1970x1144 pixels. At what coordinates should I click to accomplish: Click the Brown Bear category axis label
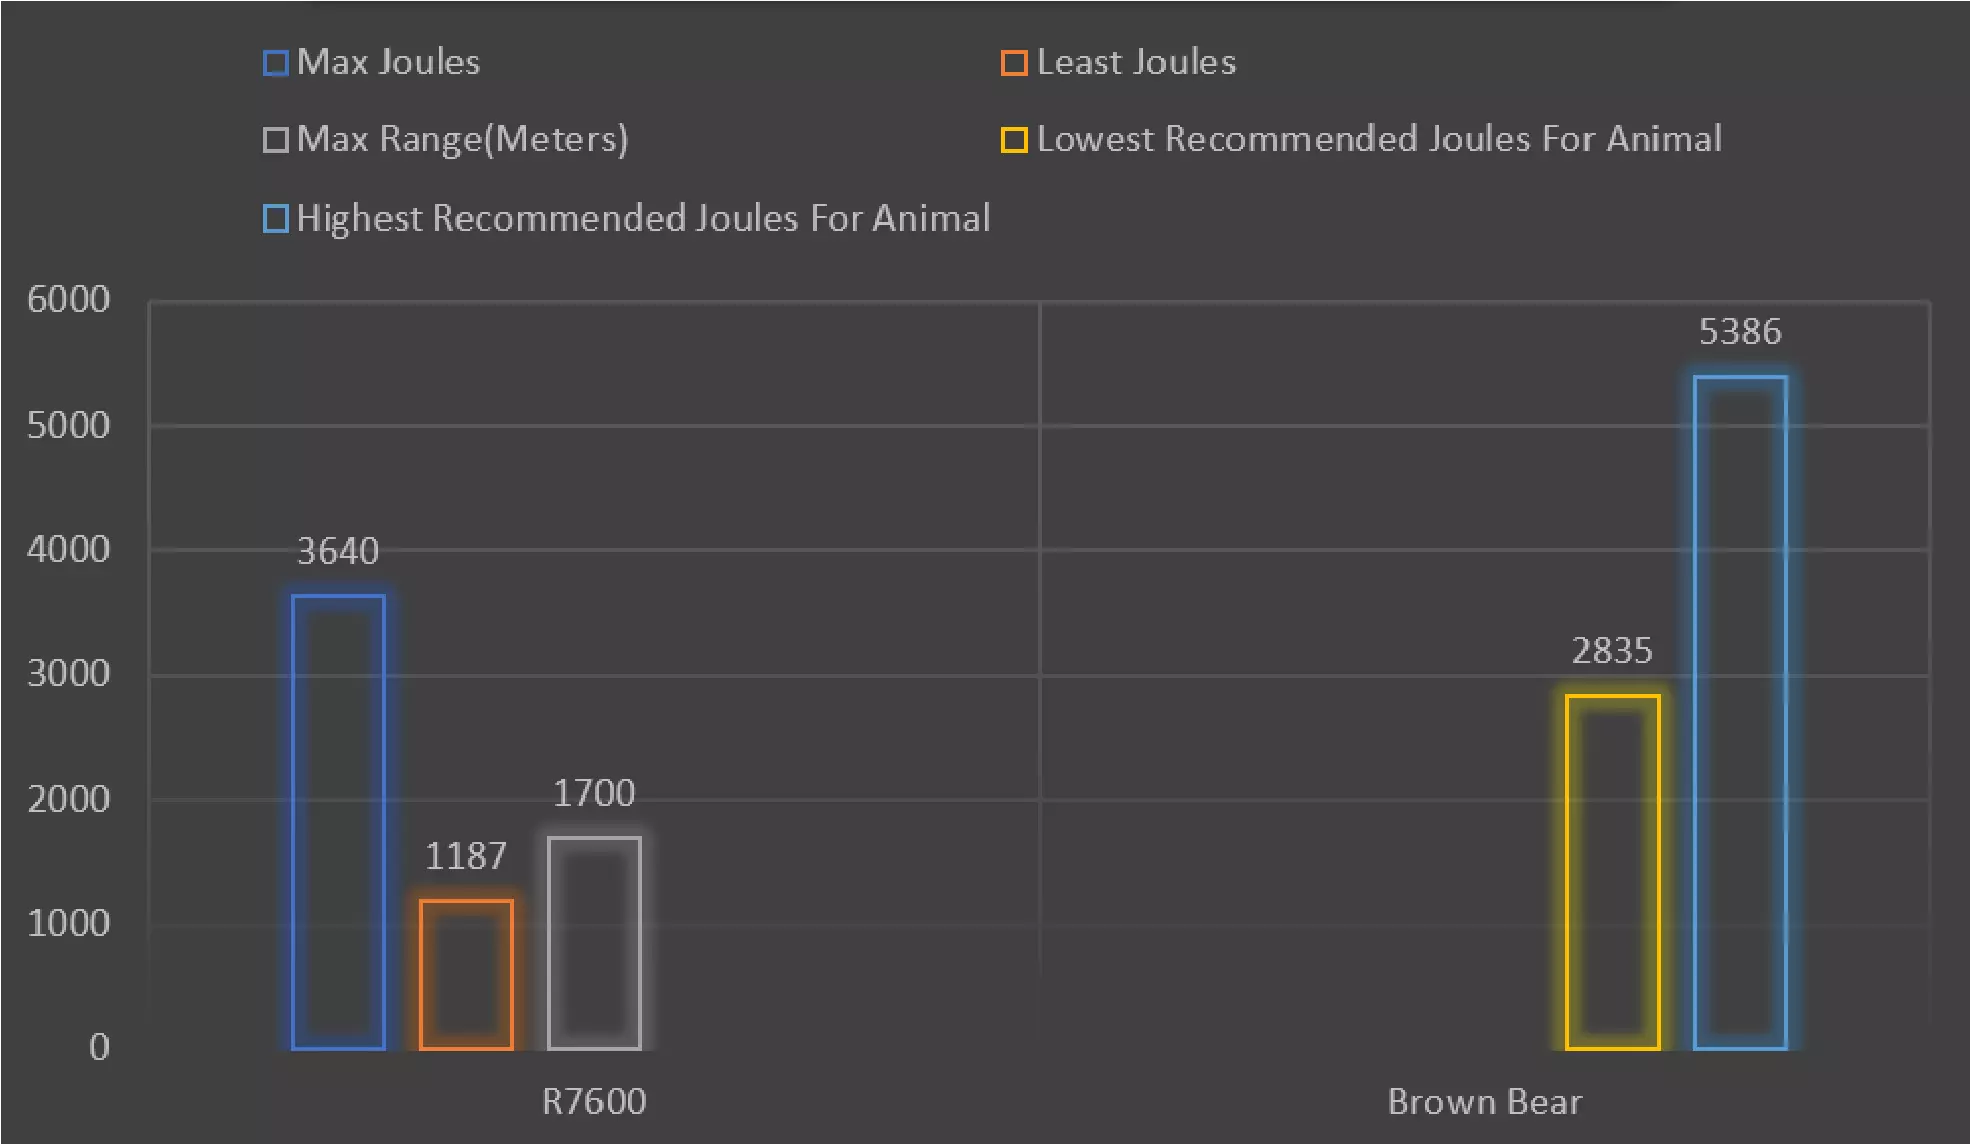tap(1485, 1101)
